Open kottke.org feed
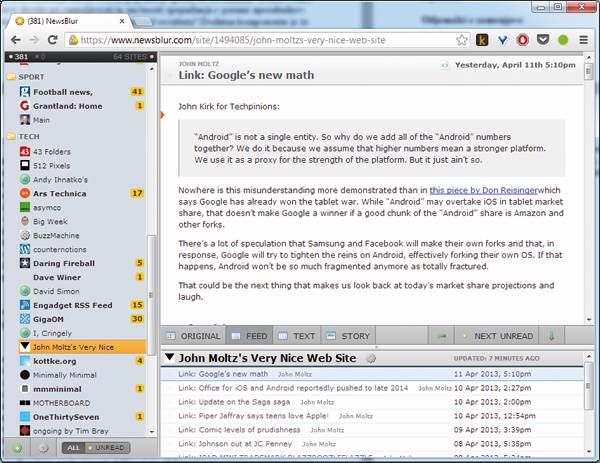Screen dimensions: 600x463 [82, 361]
